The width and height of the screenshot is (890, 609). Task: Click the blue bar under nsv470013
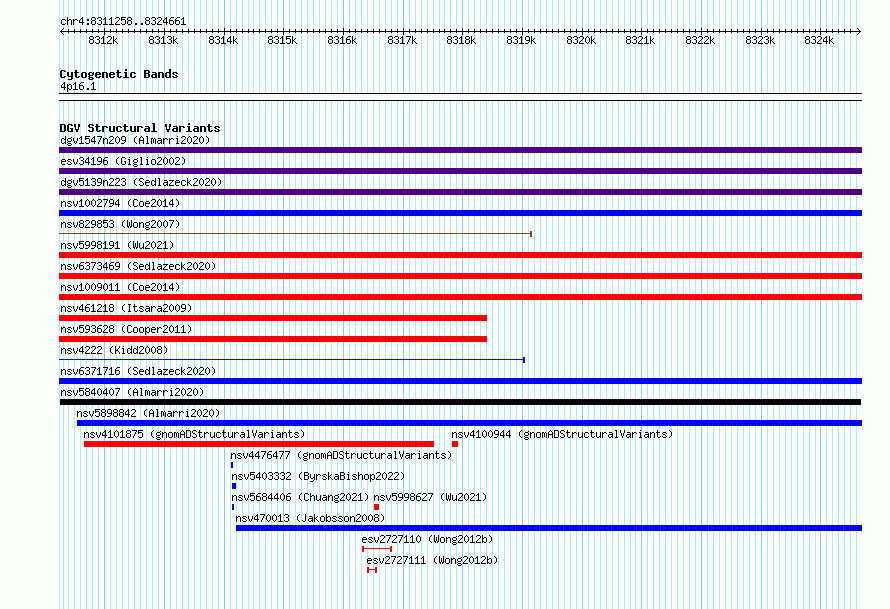tap(549, 528)
